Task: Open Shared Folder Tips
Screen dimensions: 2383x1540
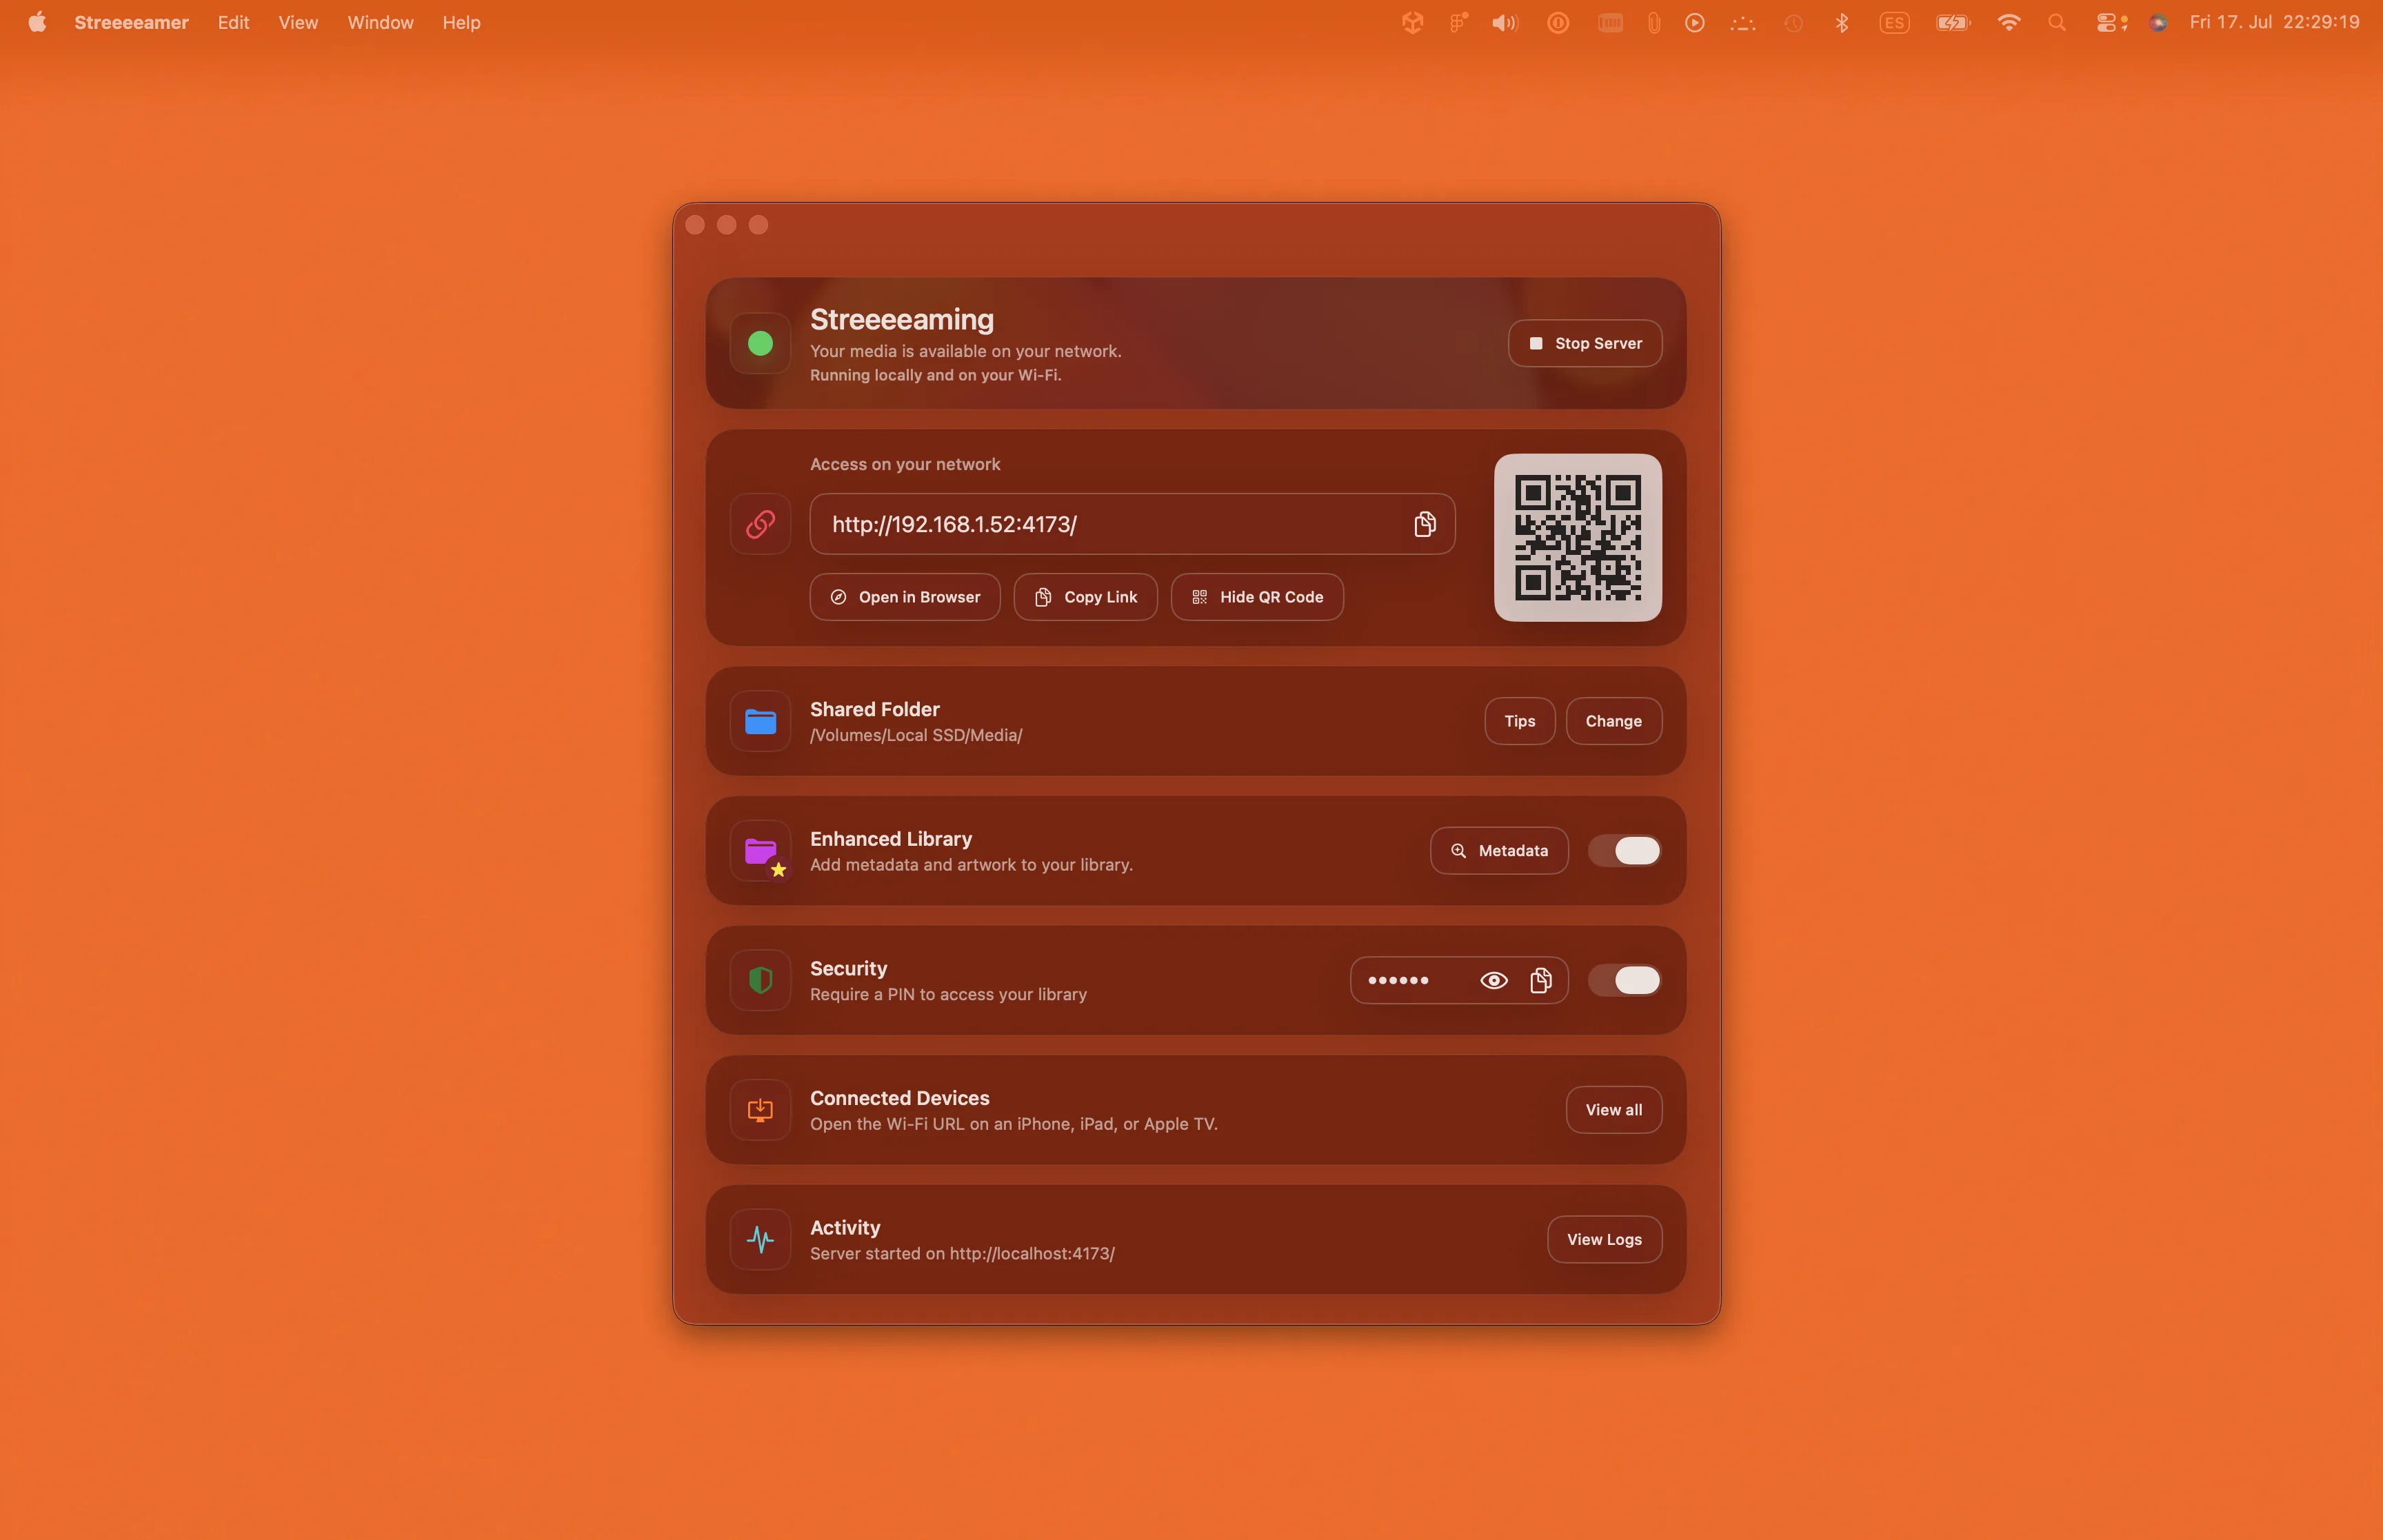Action: (1519, 721)
